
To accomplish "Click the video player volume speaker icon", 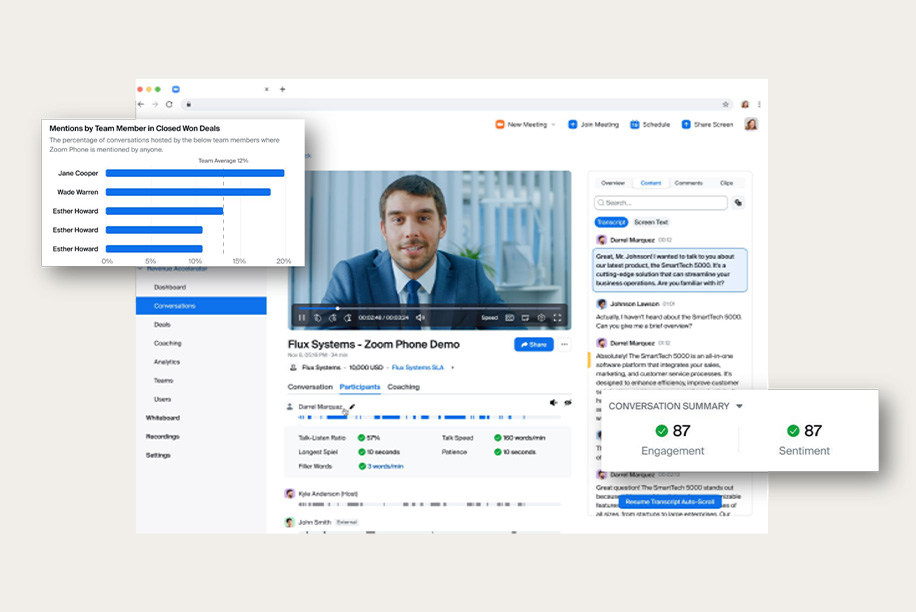I will click(420, 318).
